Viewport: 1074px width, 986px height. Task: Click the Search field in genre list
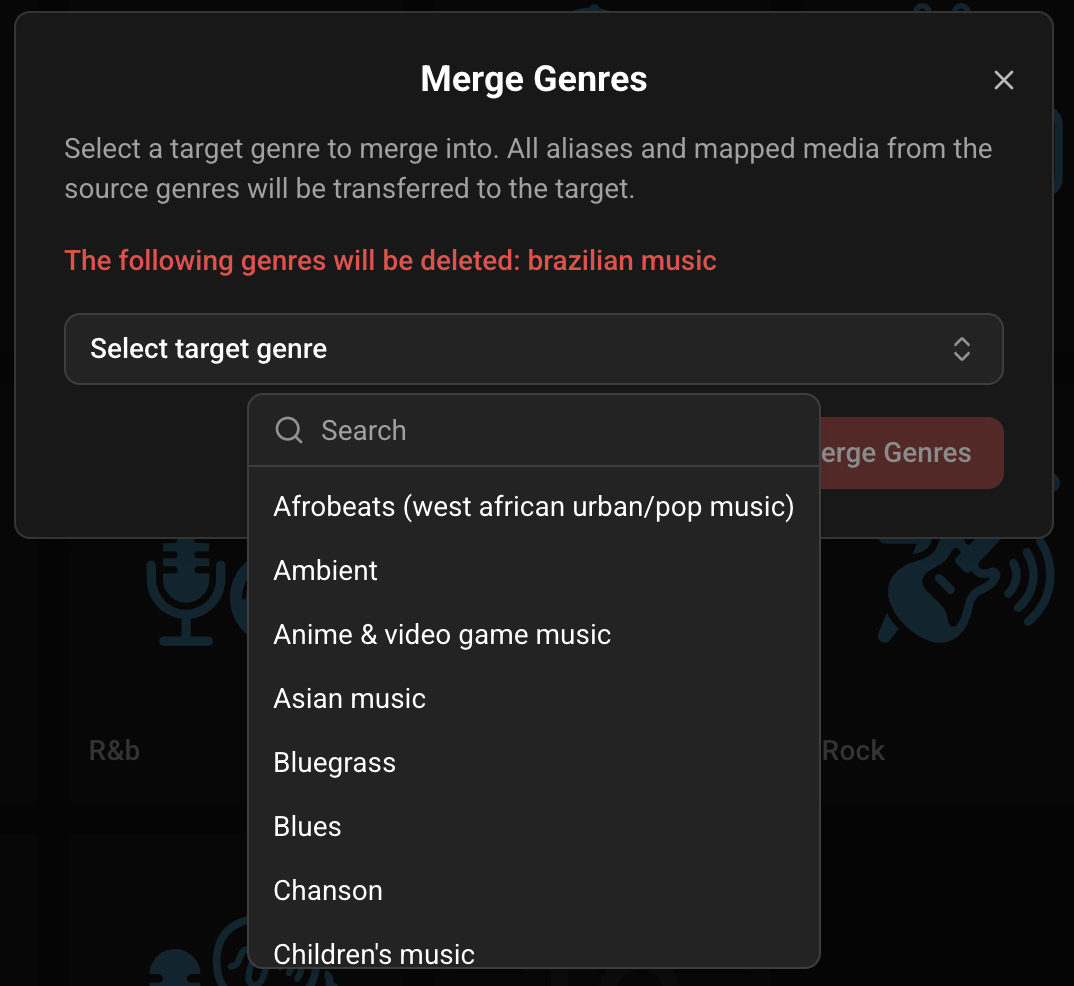click(x=560, y=431)
